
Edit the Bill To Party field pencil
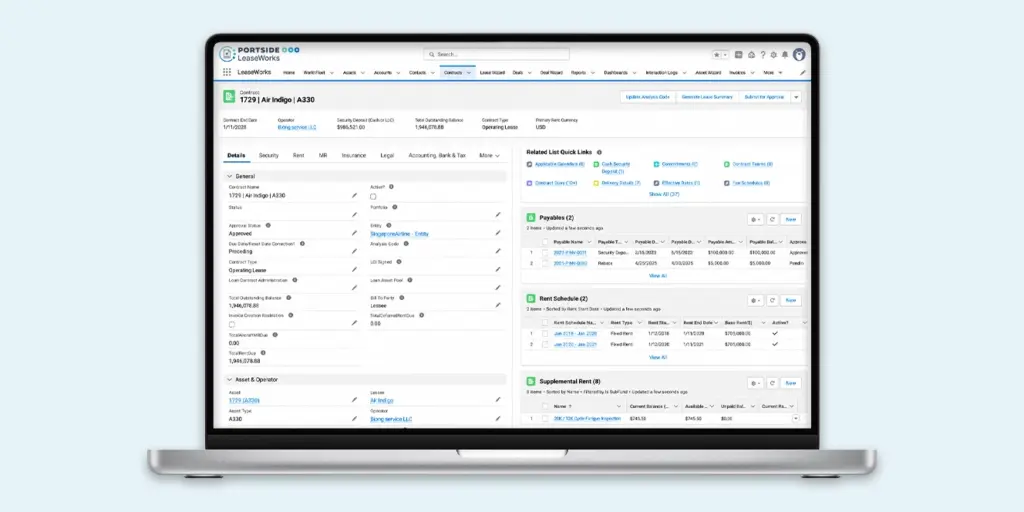498,305
